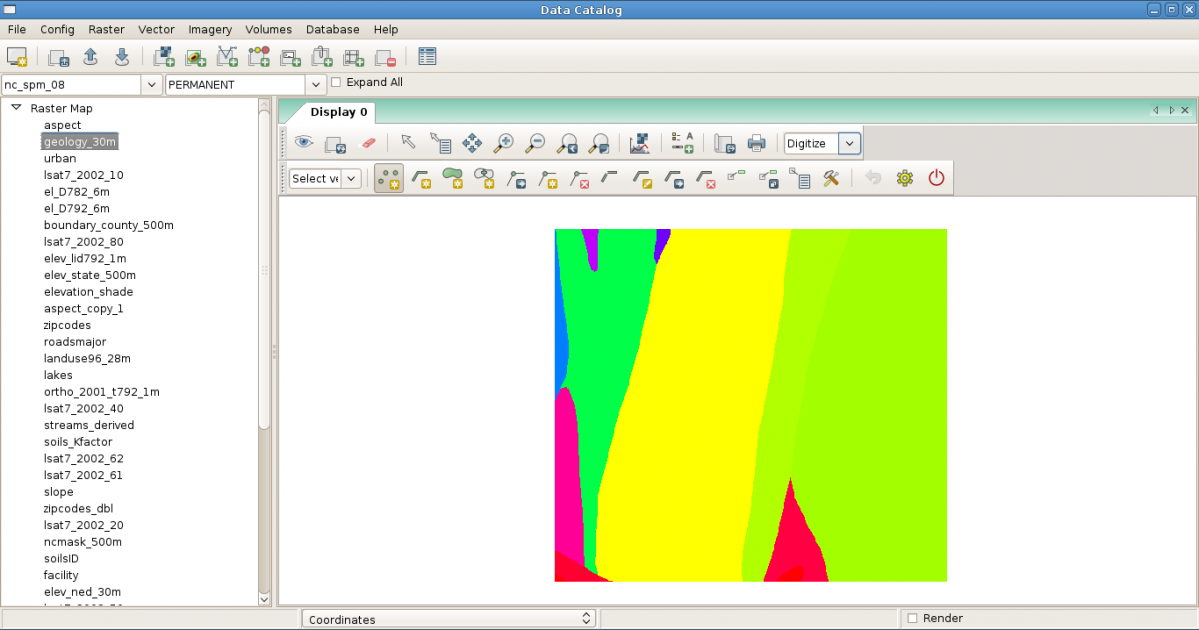The width and height of the screenshot is (1199, 630).
Task: Open the Coordinates status bar selector
Action: (448, 619)
